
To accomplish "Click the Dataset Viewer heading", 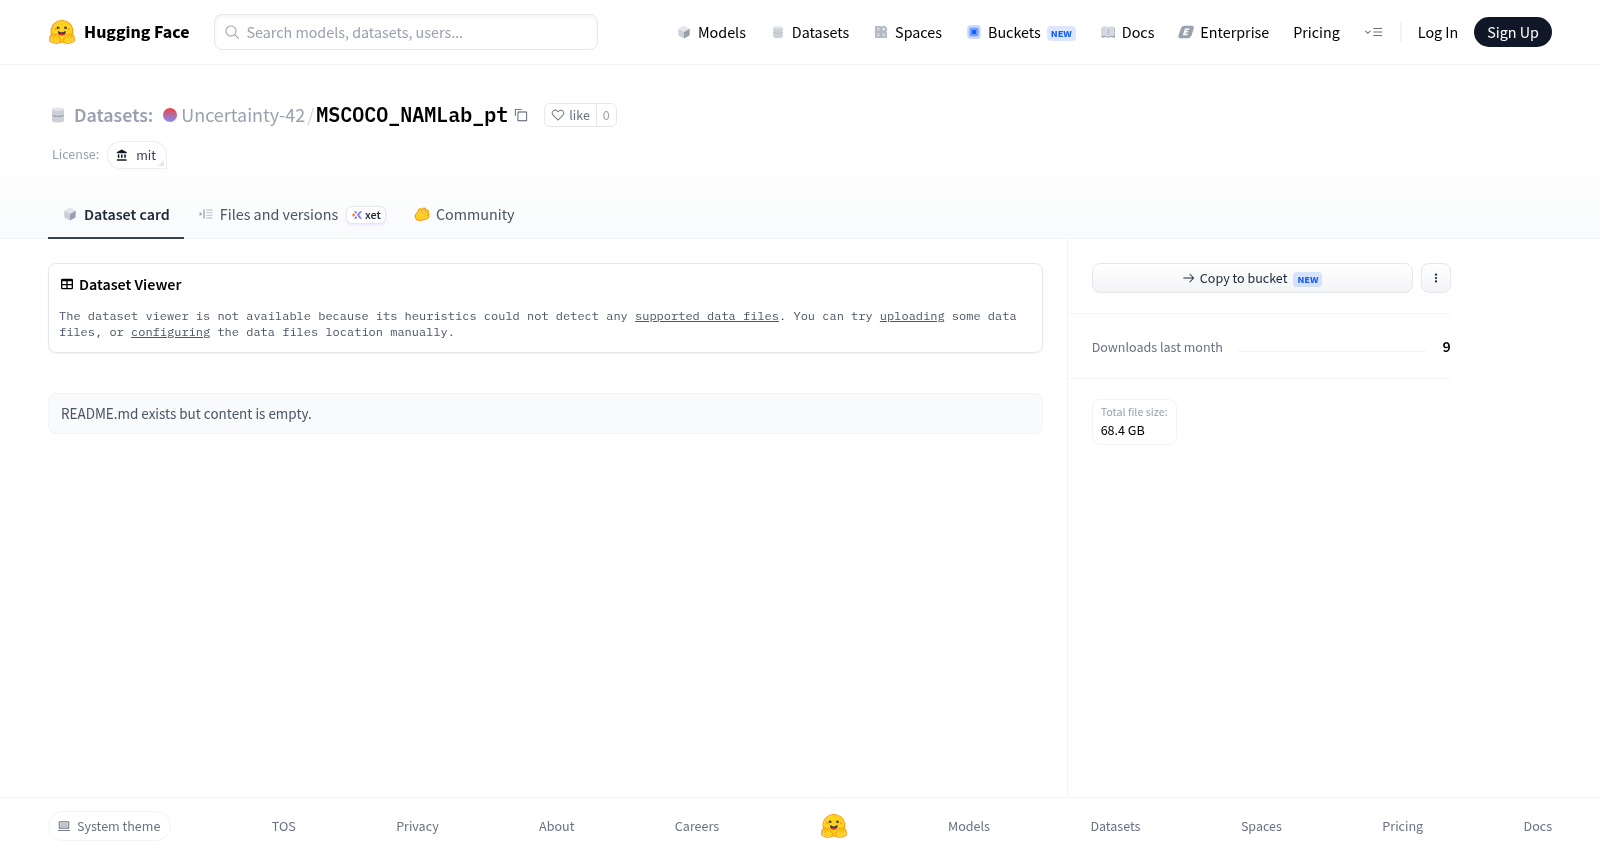I will coord(130,285).
